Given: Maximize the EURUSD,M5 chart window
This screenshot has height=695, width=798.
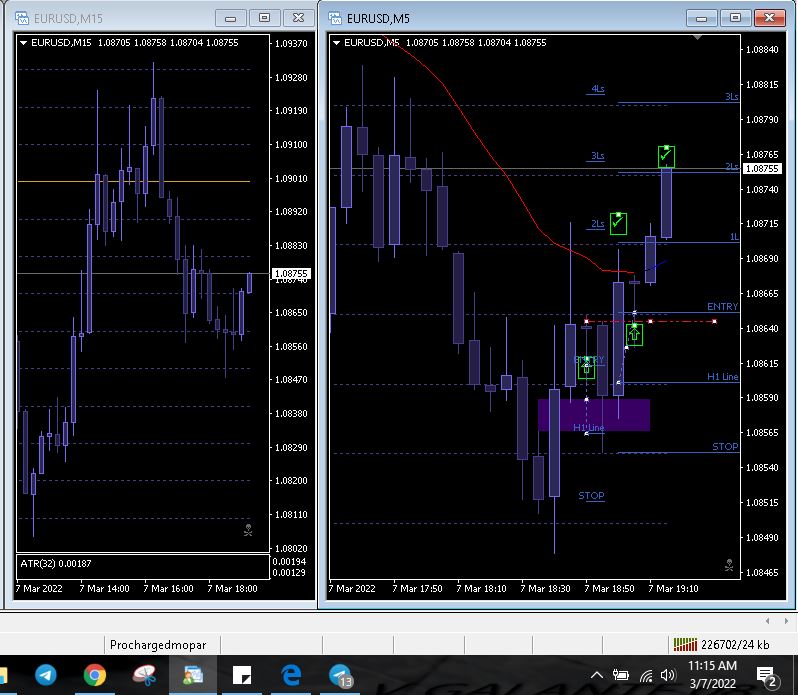Looking at the screenshot, I should click(735, 18).
